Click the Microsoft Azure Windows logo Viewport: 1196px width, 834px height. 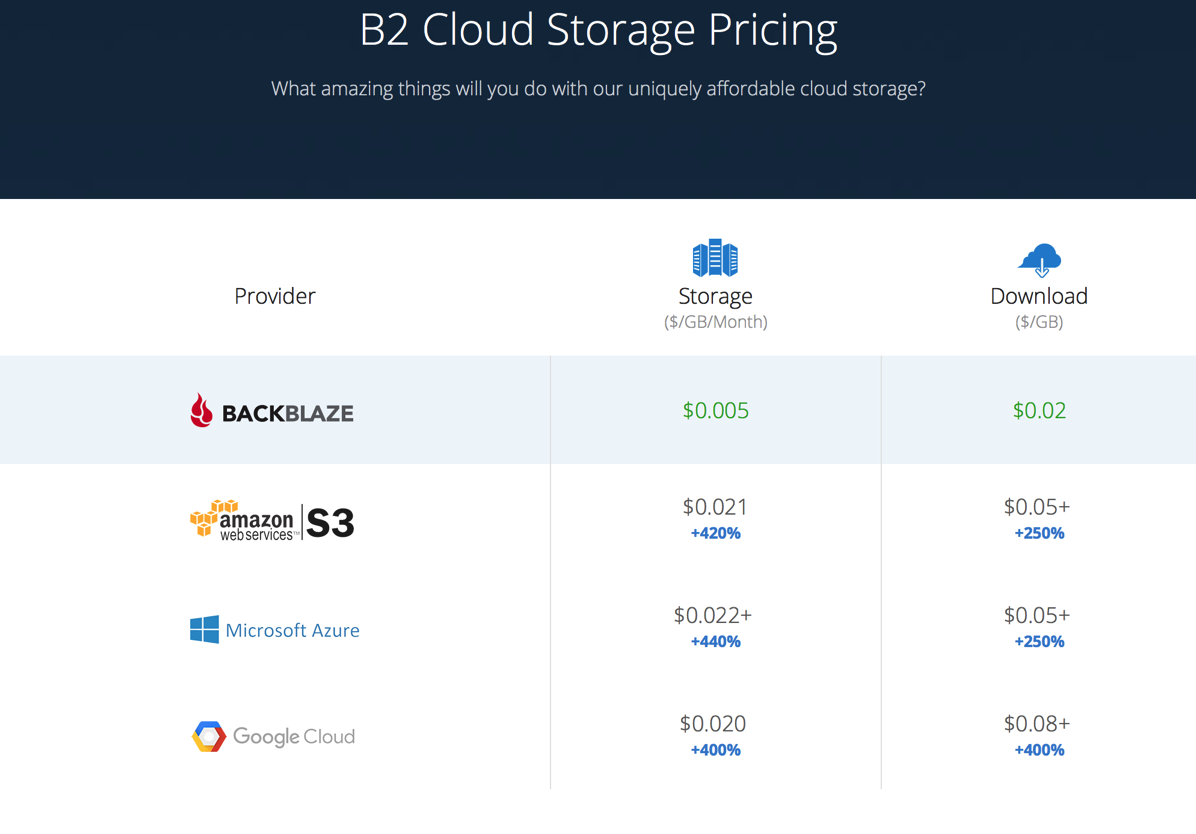tap(204, 629)
